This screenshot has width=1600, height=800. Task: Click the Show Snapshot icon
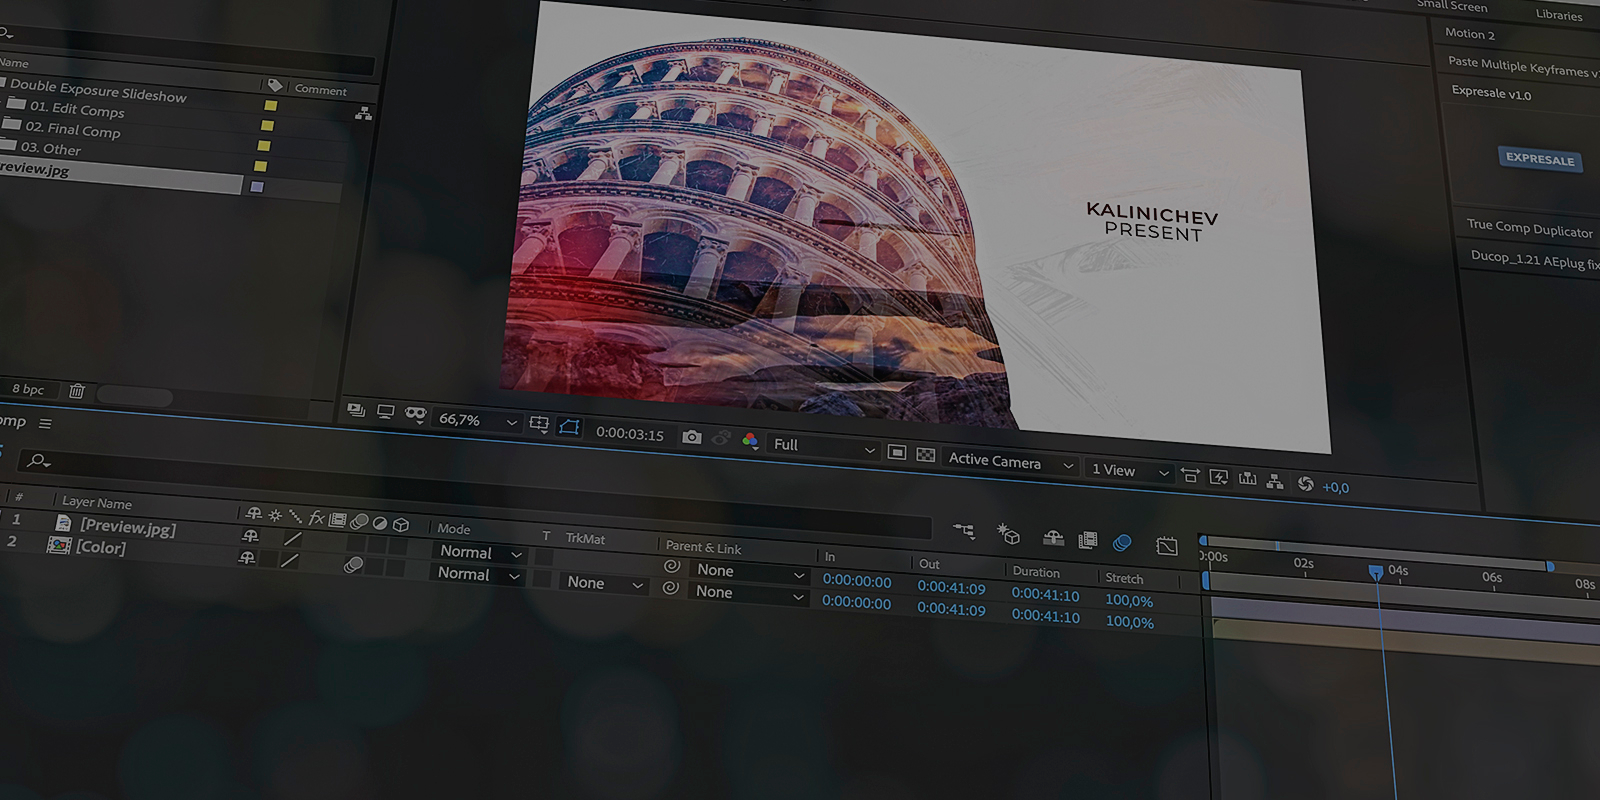[721, 439]
